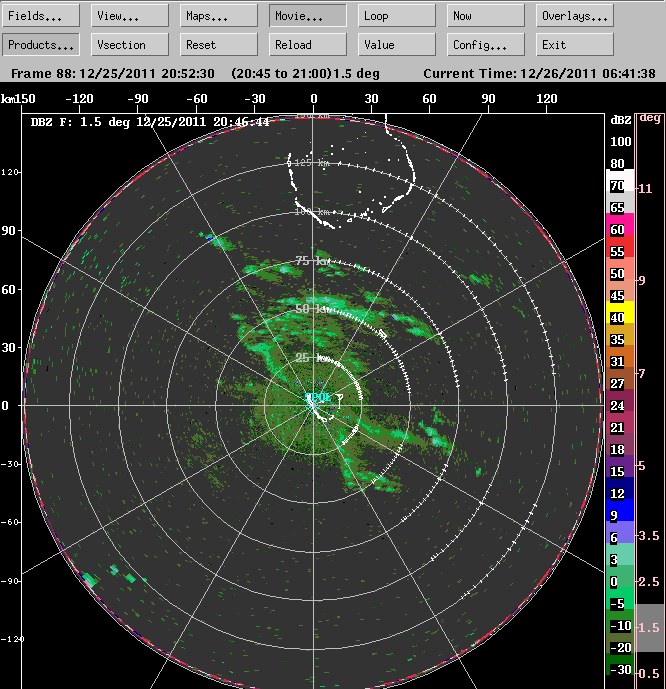Pick the 15 dBZ purple color band

click(x=620, y=466)
